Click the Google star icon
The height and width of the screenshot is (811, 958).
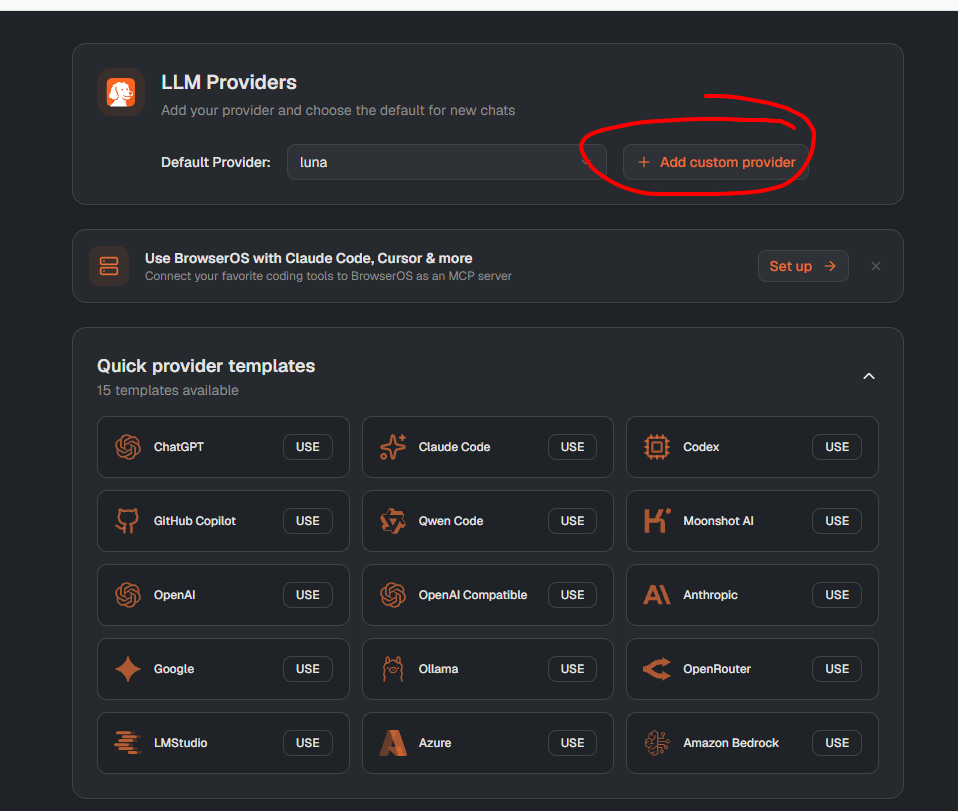[x=128, y=669]
